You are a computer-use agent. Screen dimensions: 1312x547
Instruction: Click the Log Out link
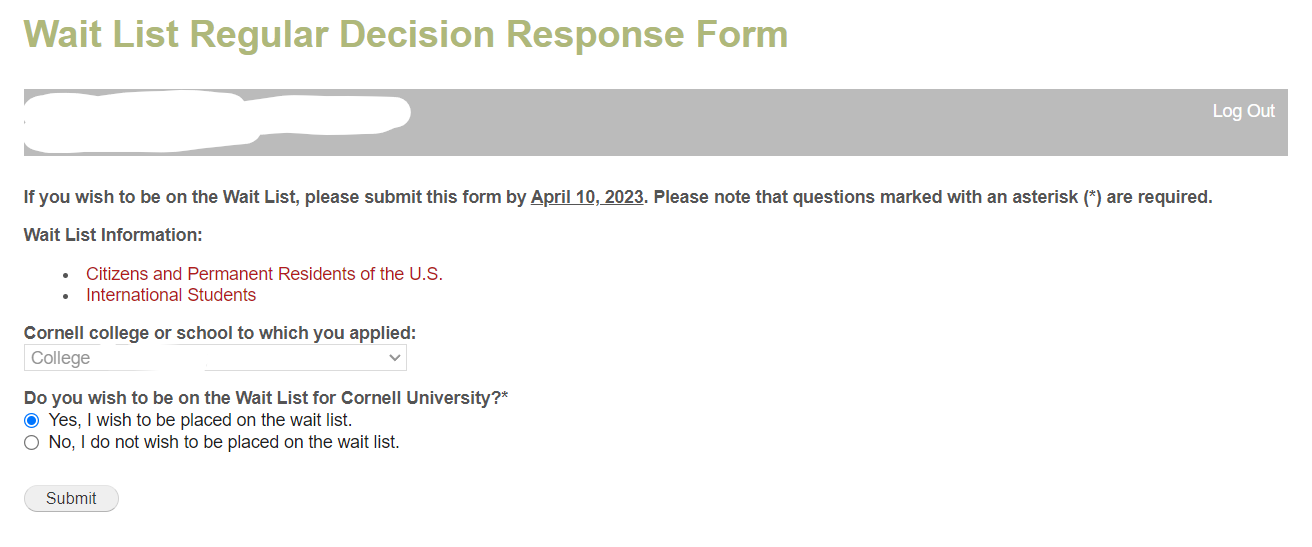1243,111
